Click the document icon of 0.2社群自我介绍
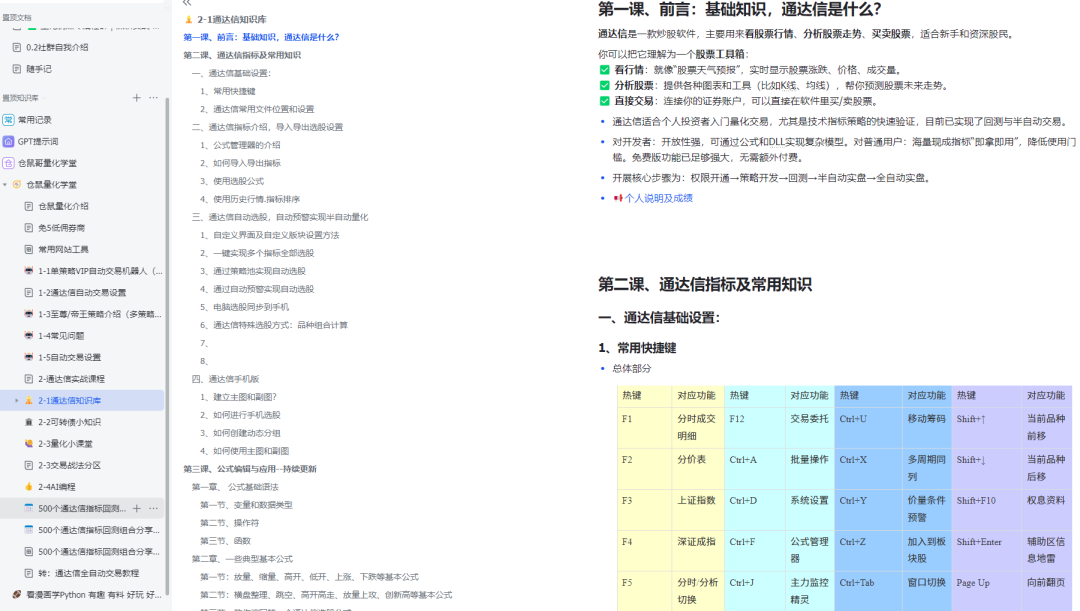The width and height of the screenshot is (1080, 611). pyautogui.click(x=17, y=48)
